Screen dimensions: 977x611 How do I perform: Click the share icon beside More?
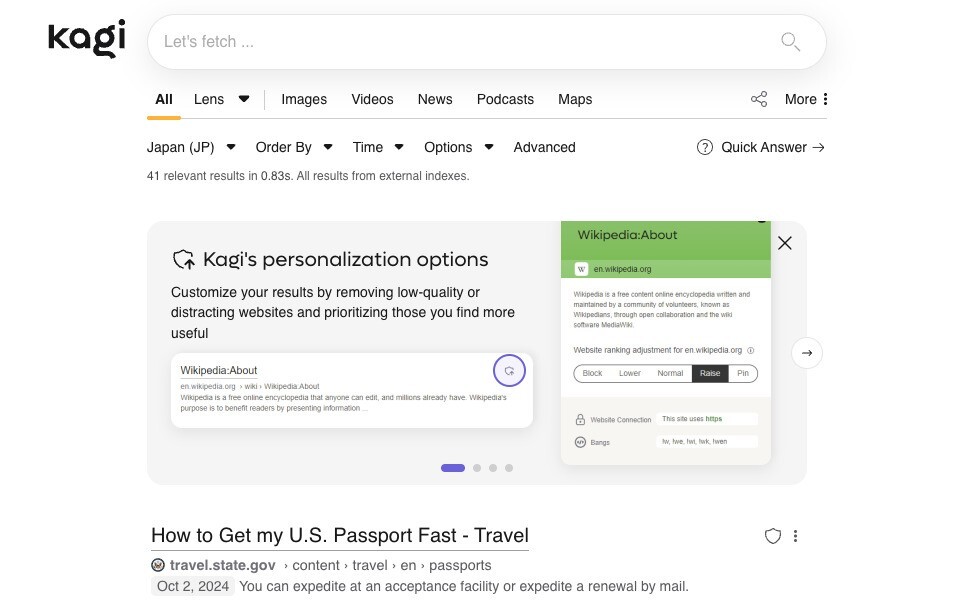pos(759,99)
